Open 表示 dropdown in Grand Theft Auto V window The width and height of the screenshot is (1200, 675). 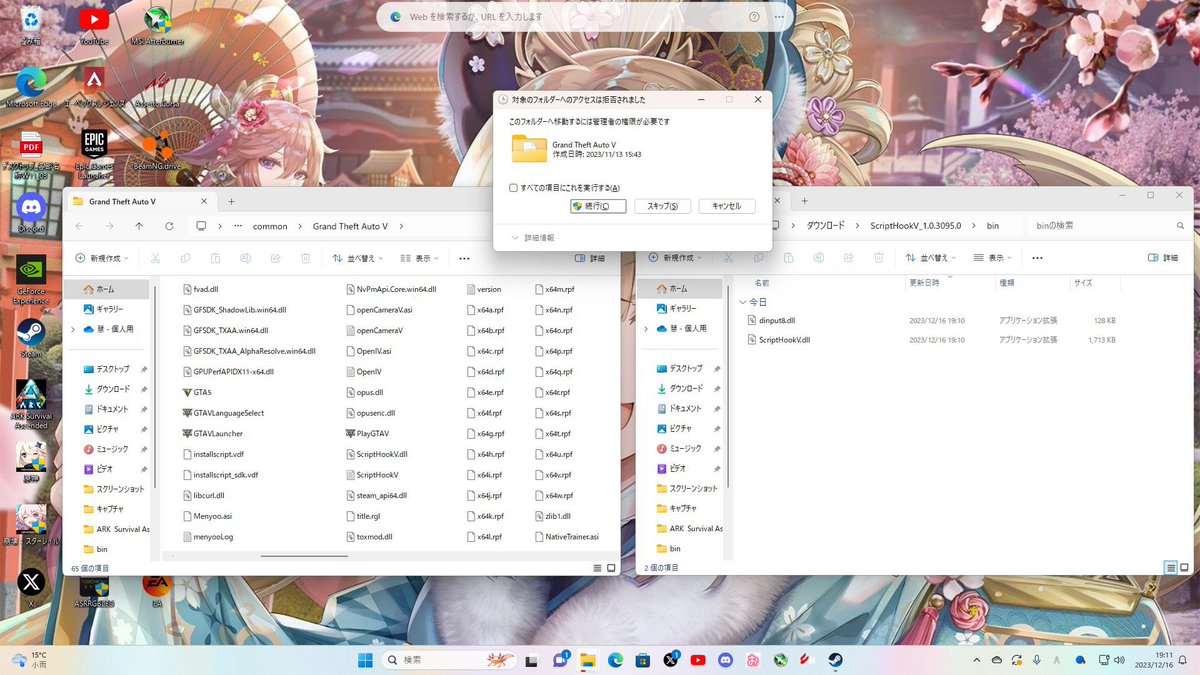419,258
